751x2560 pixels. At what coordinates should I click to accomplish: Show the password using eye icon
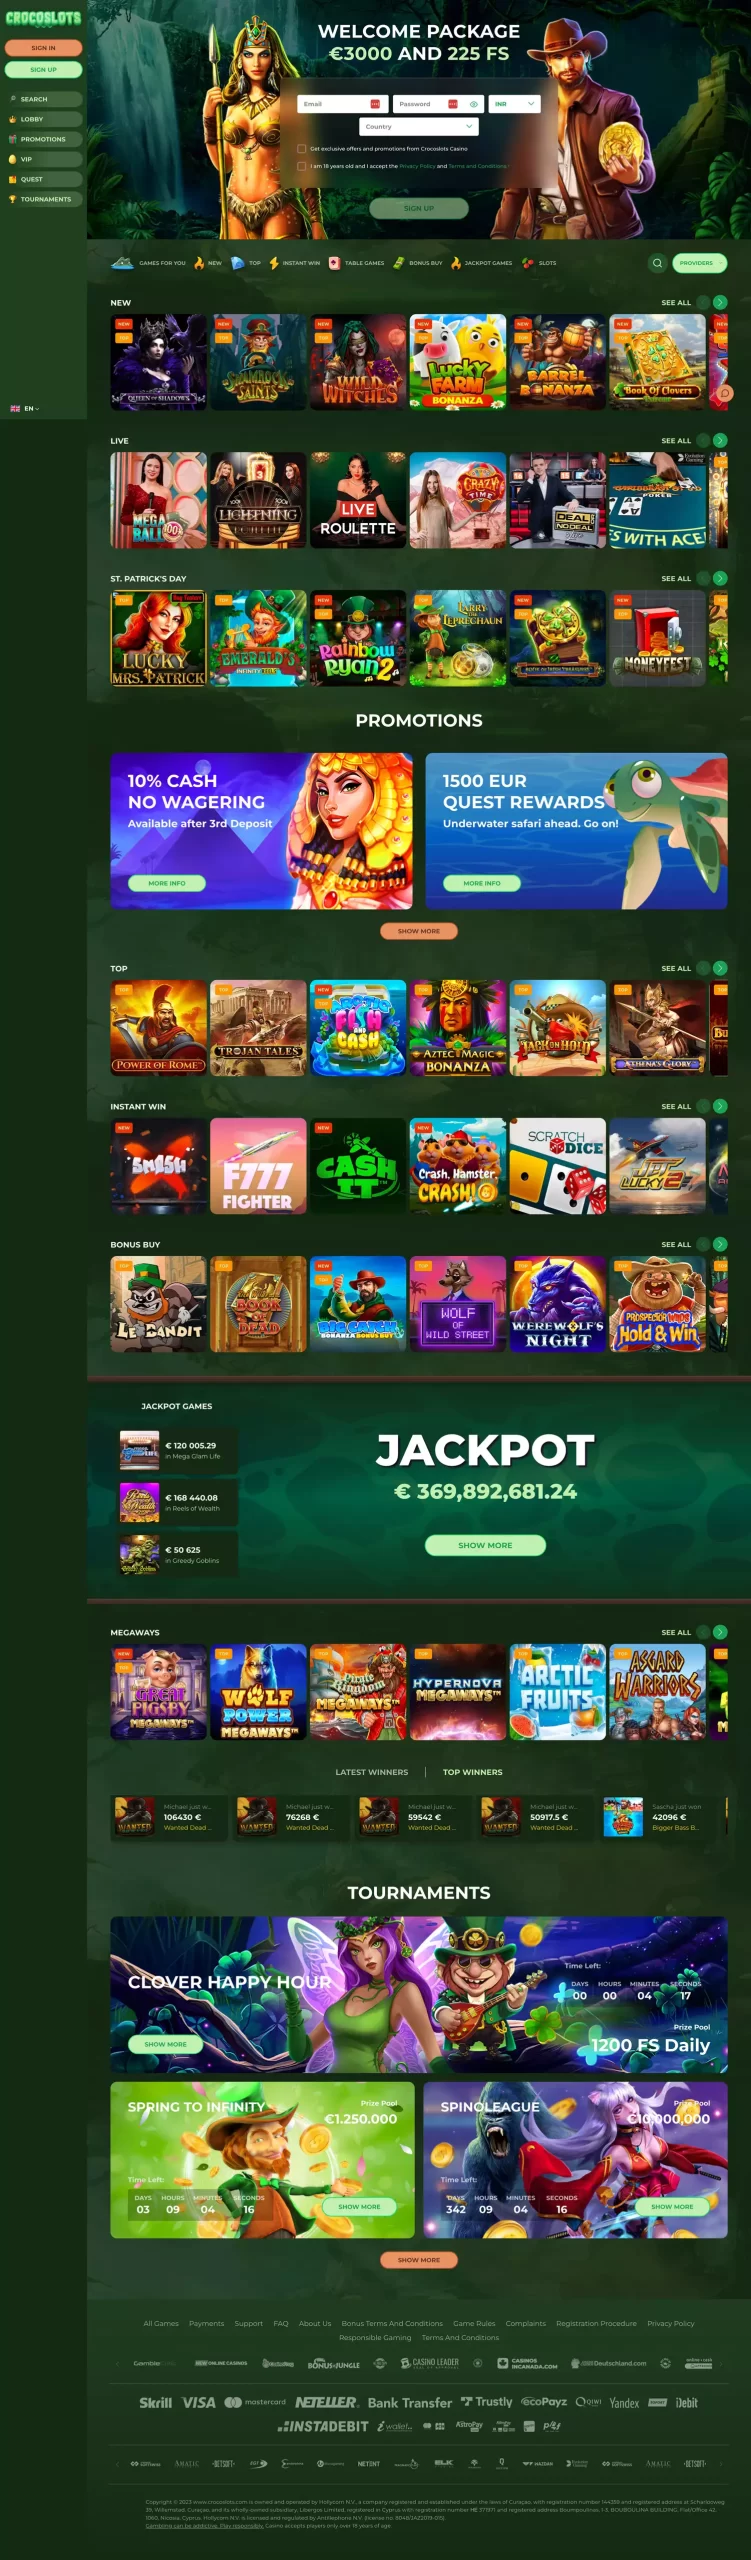[474, 104]
